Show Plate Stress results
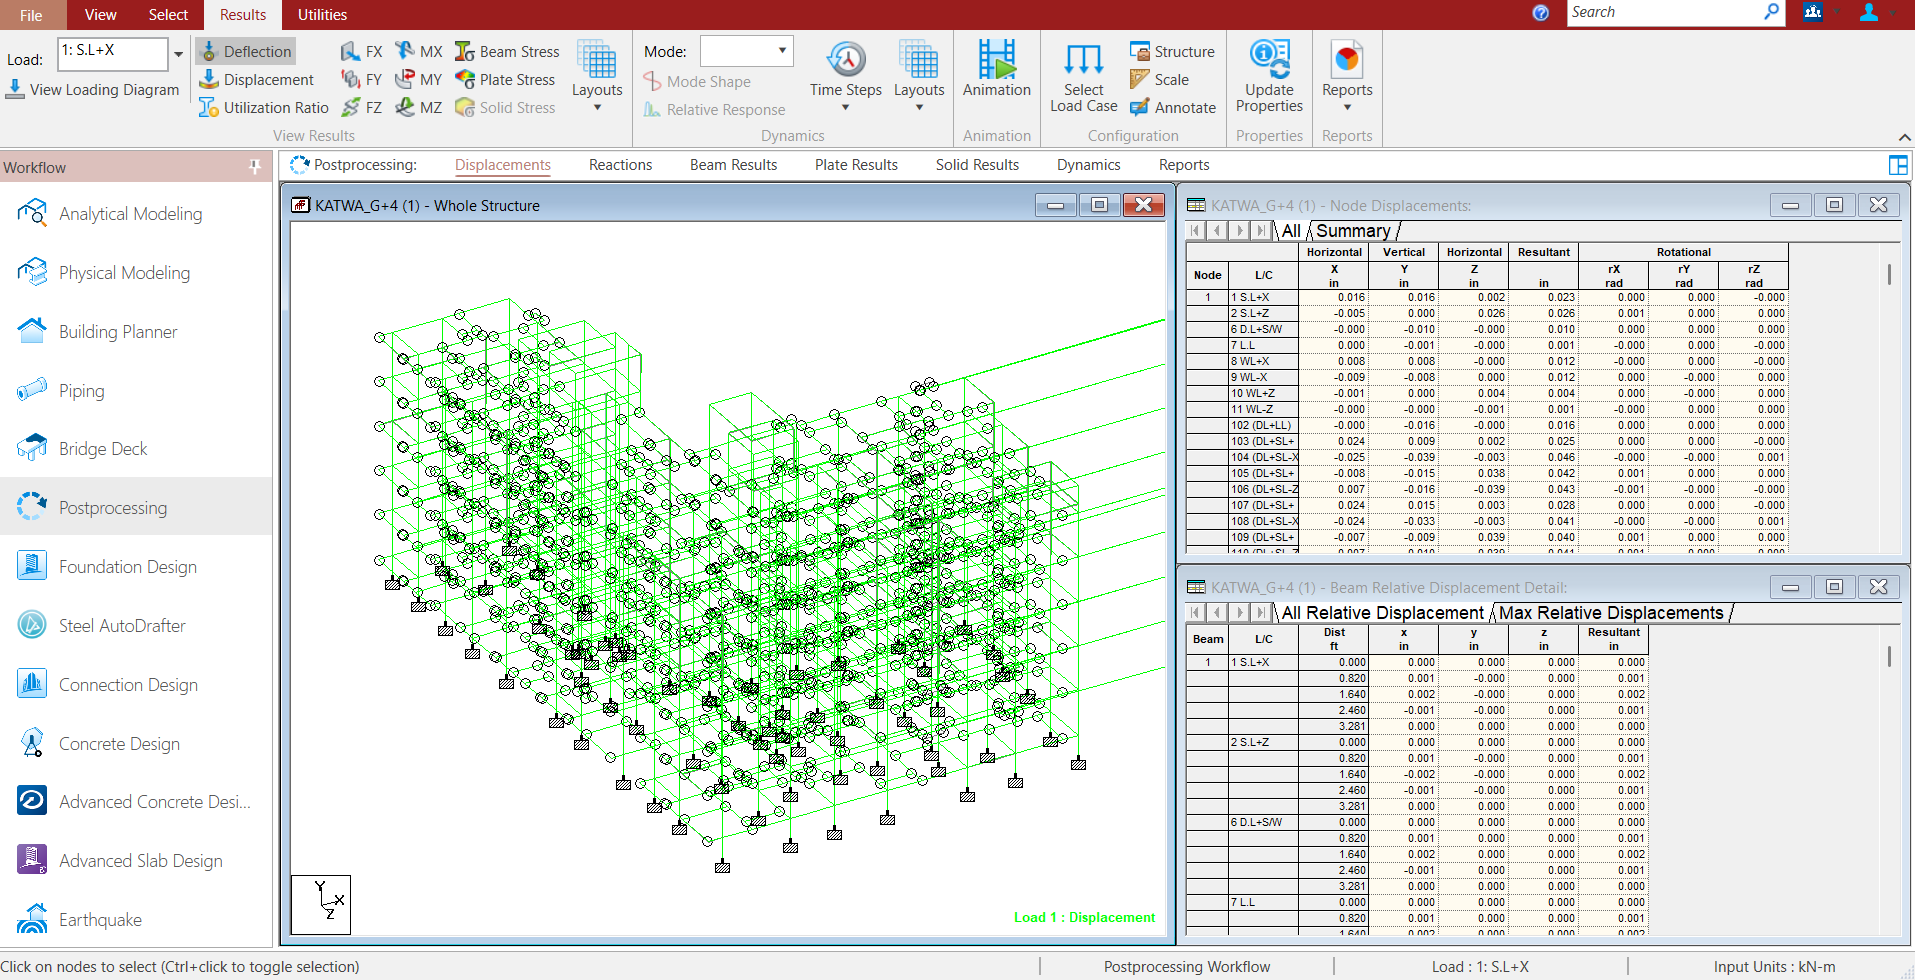 point(465,80)
